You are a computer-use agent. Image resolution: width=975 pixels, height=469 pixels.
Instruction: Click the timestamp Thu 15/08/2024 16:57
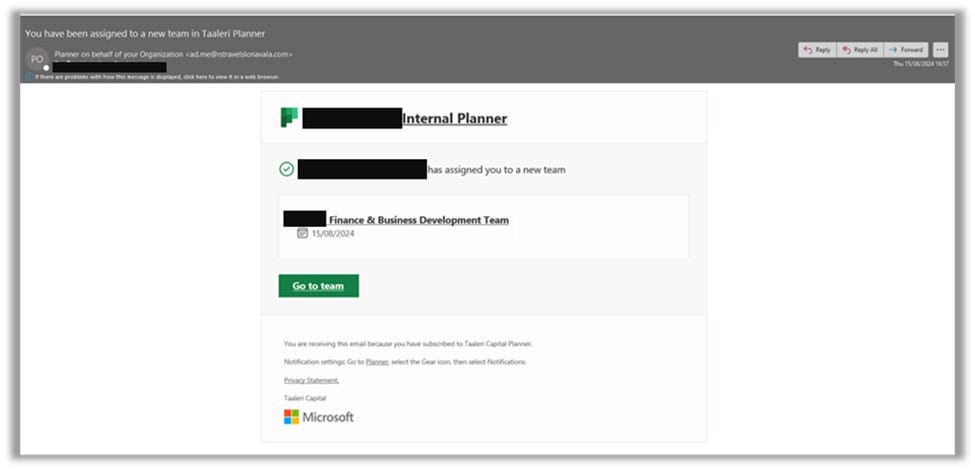click(921, 63)
